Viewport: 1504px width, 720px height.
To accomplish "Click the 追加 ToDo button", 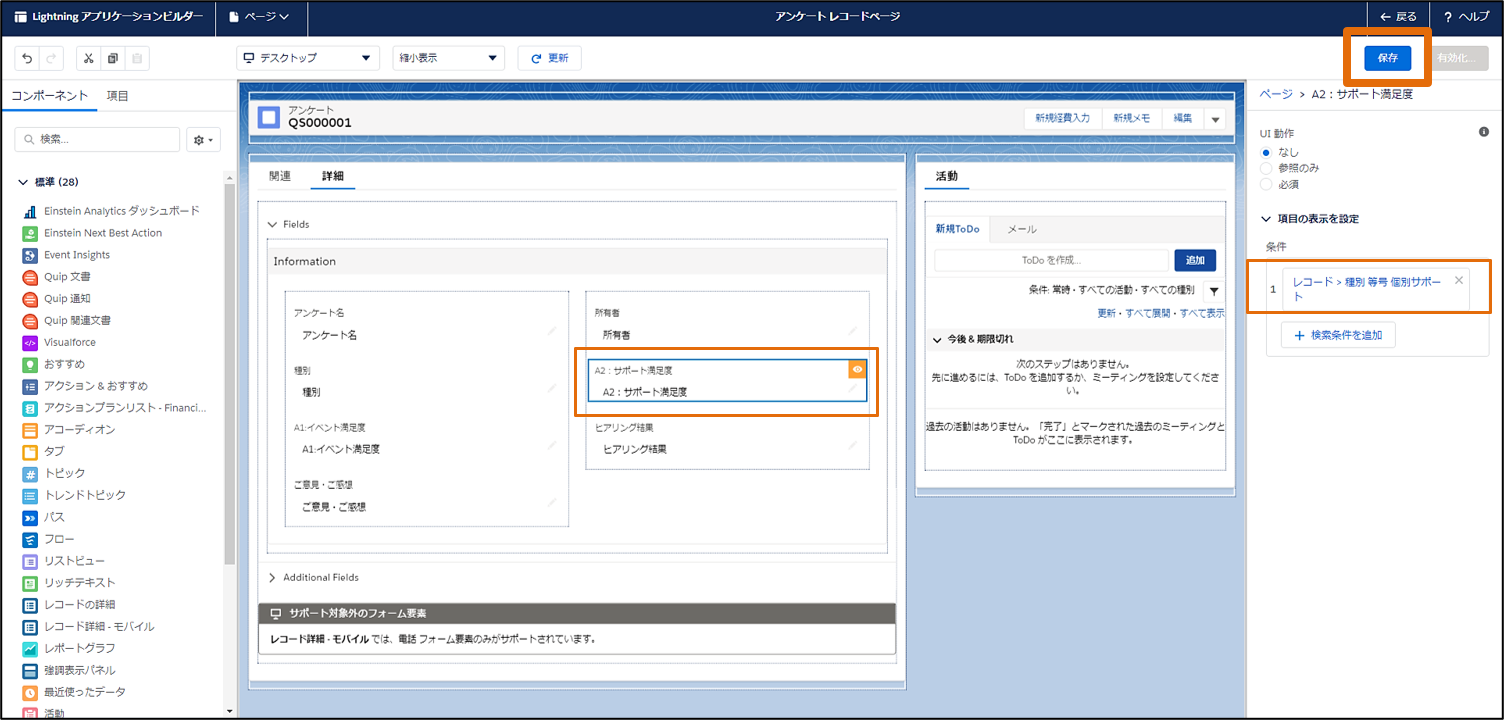I will coord(1195,260).
